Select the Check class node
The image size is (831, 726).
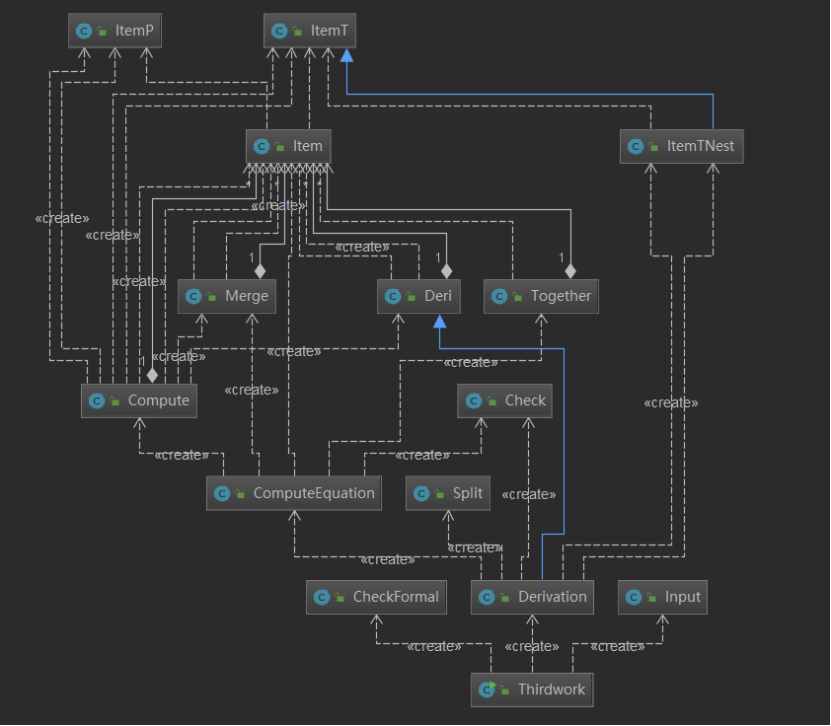point(505,401)
